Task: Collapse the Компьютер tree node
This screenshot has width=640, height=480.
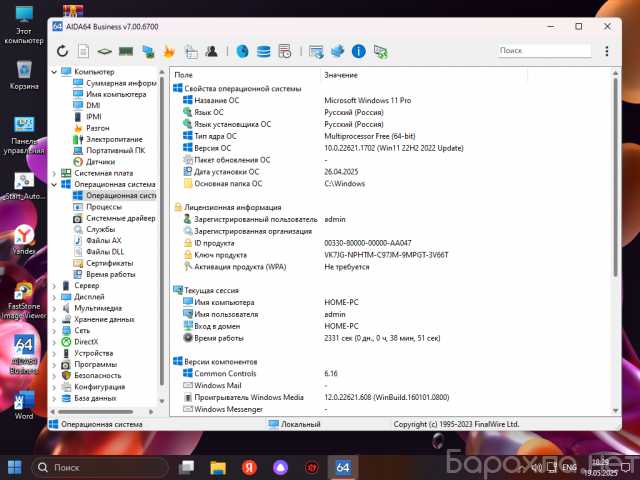Action: click(54, 72)
